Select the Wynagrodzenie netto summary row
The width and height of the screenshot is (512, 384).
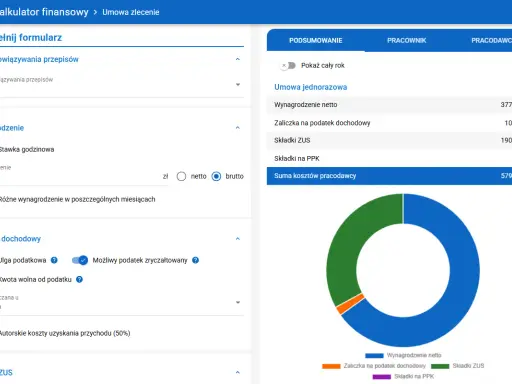(389, 105)
